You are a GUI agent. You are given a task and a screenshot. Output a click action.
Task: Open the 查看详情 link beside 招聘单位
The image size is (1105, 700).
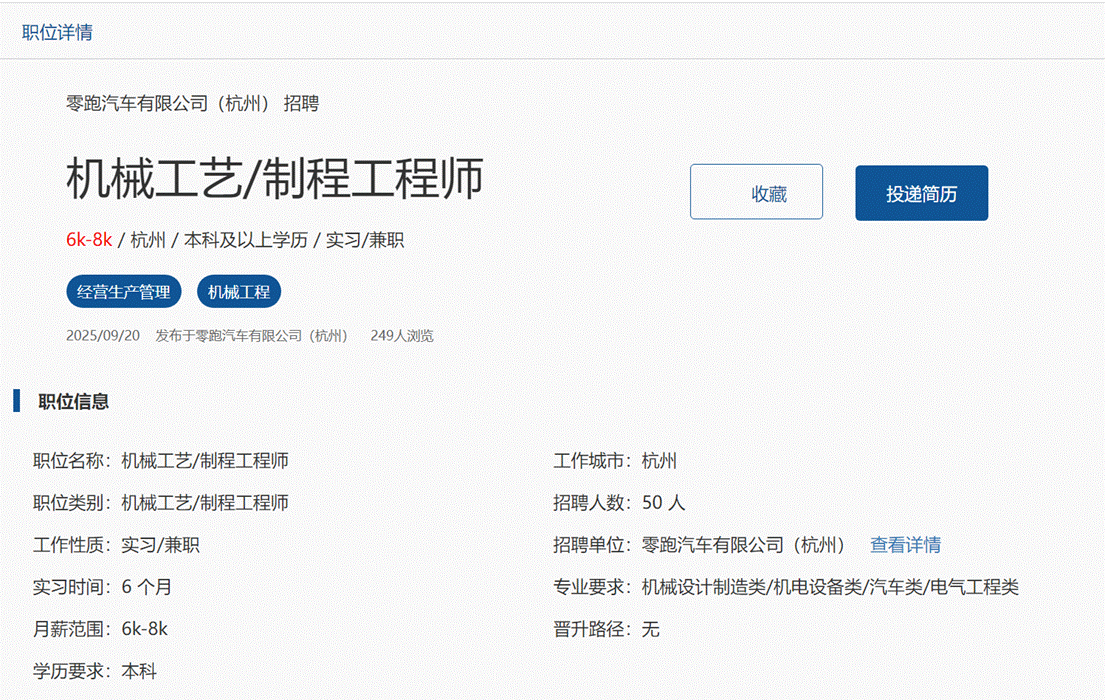pyautogui.click(x=905, y=545)
